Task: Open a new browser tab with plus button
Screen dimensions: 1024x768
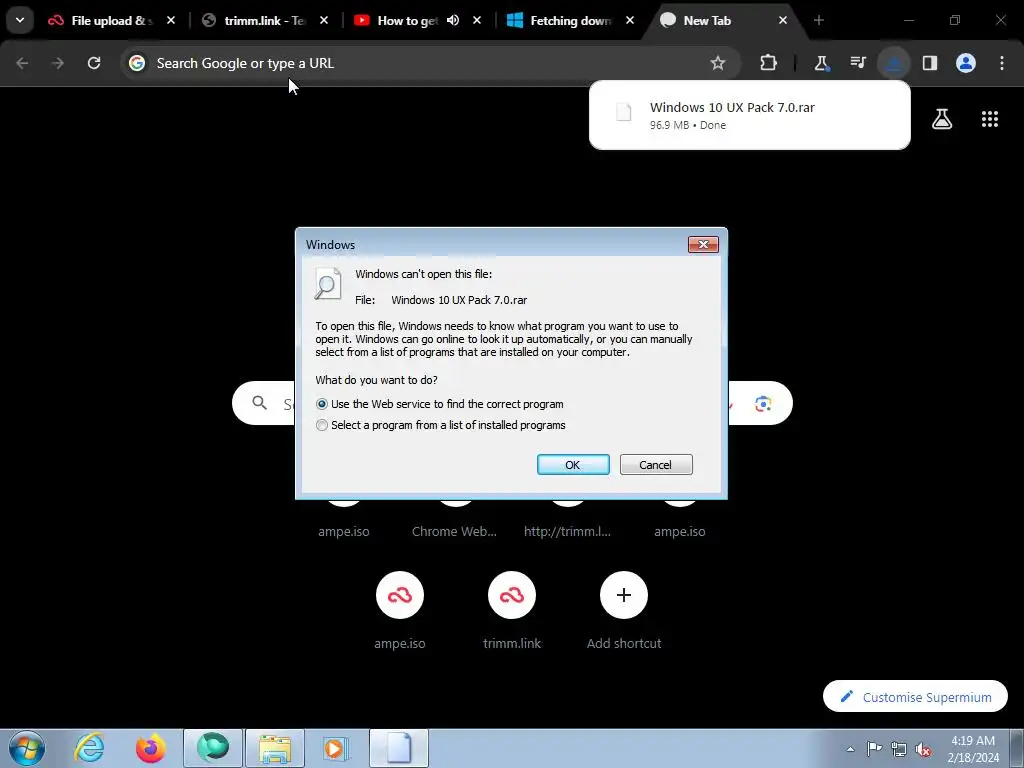Action: coord(818,21)
